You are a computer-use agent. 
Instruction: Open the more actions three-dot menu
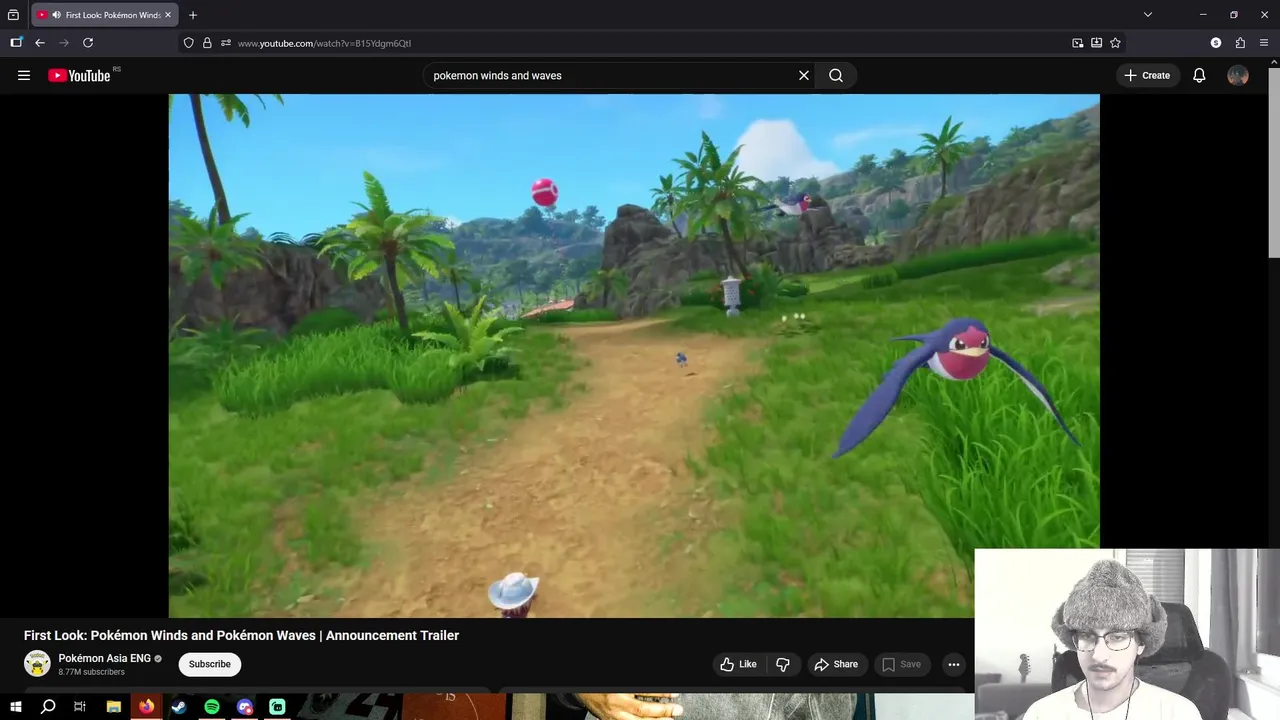[954, 664]
